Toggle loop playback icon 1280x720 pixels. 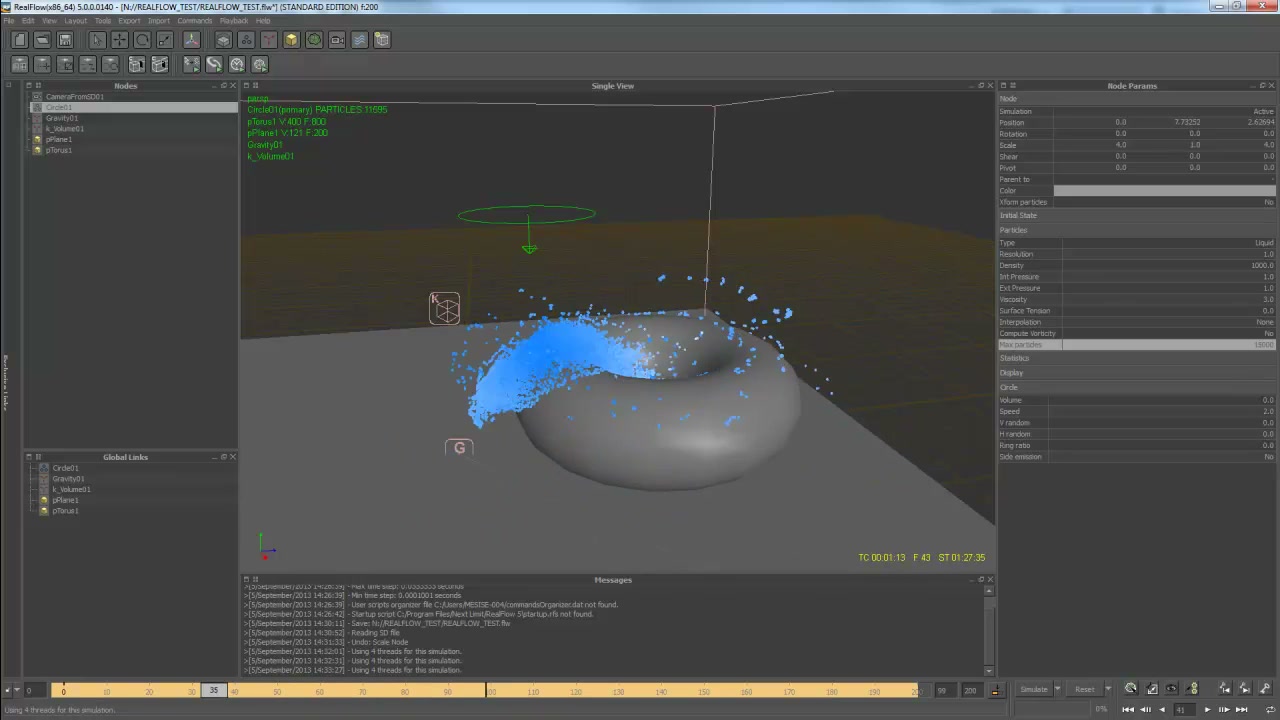coord(1270,709)
